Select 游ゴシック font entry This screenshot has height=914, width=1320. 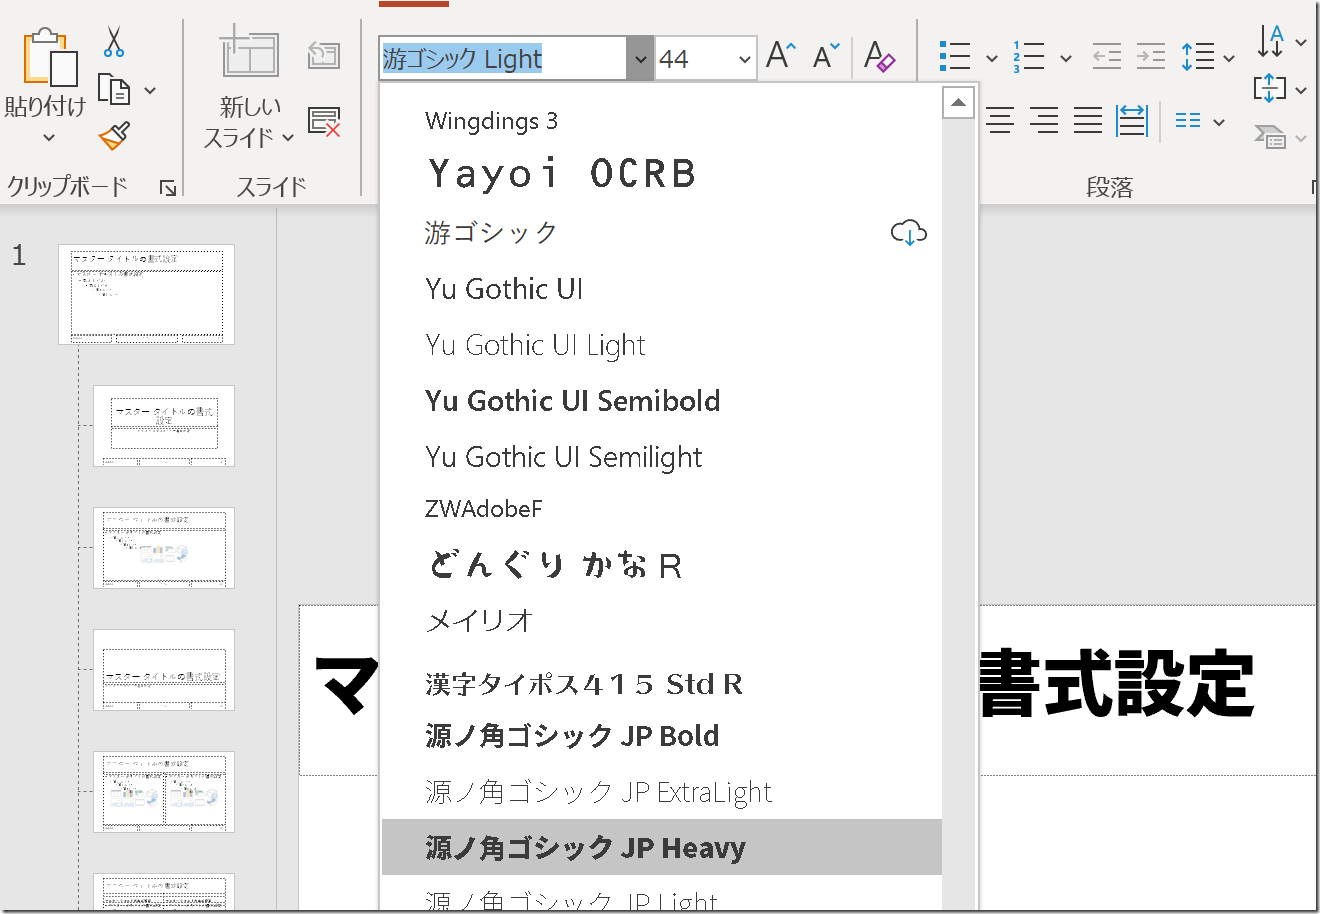click(661, 233)
